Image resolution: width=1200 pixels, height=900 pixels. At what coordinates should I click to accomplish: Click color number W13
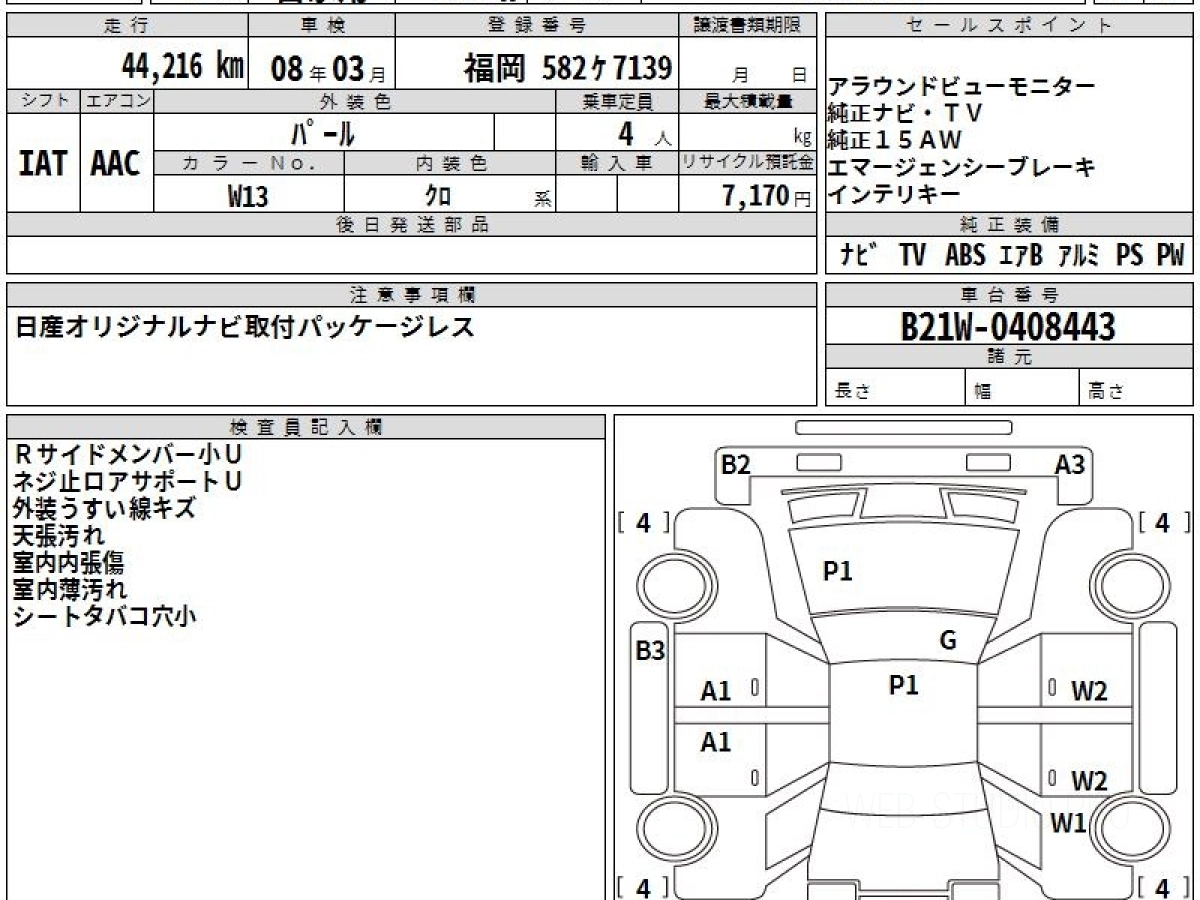(248, 196)
